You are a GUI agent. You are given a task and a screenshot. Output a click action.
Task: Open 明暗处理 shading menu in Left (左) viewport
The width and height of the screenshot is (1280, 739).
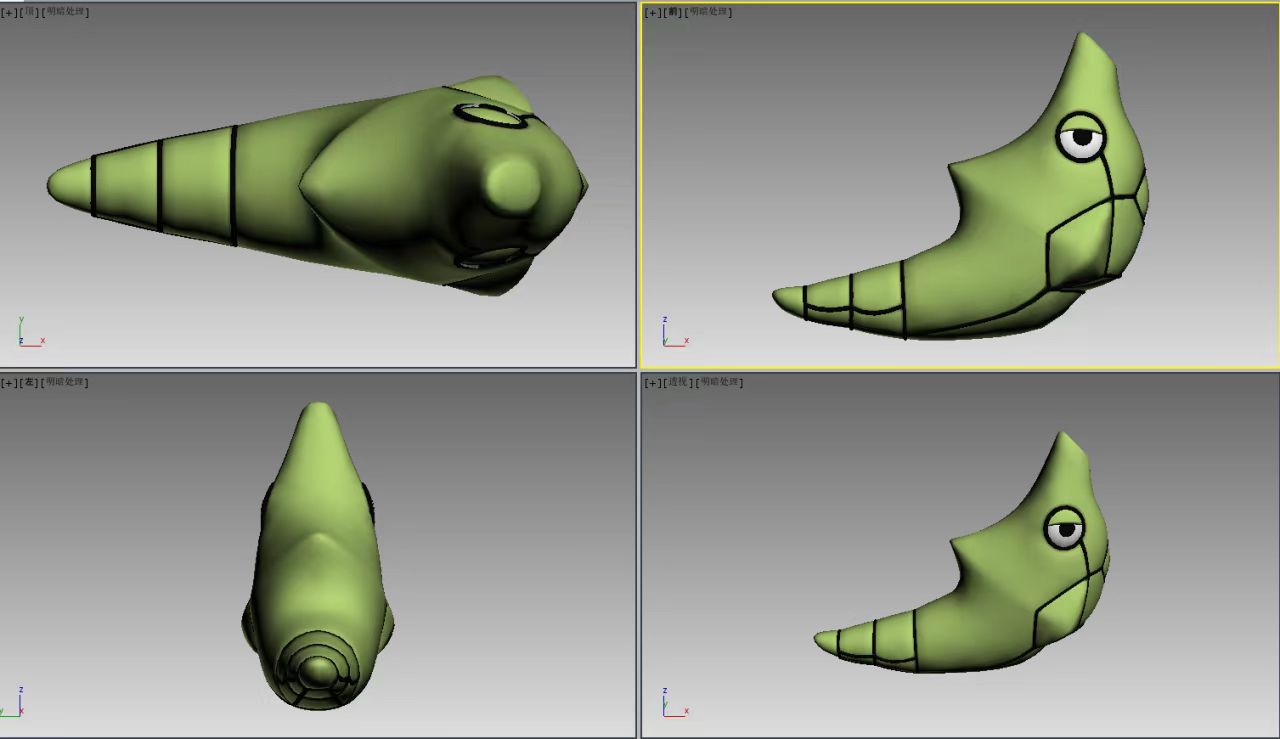[64, 382]
